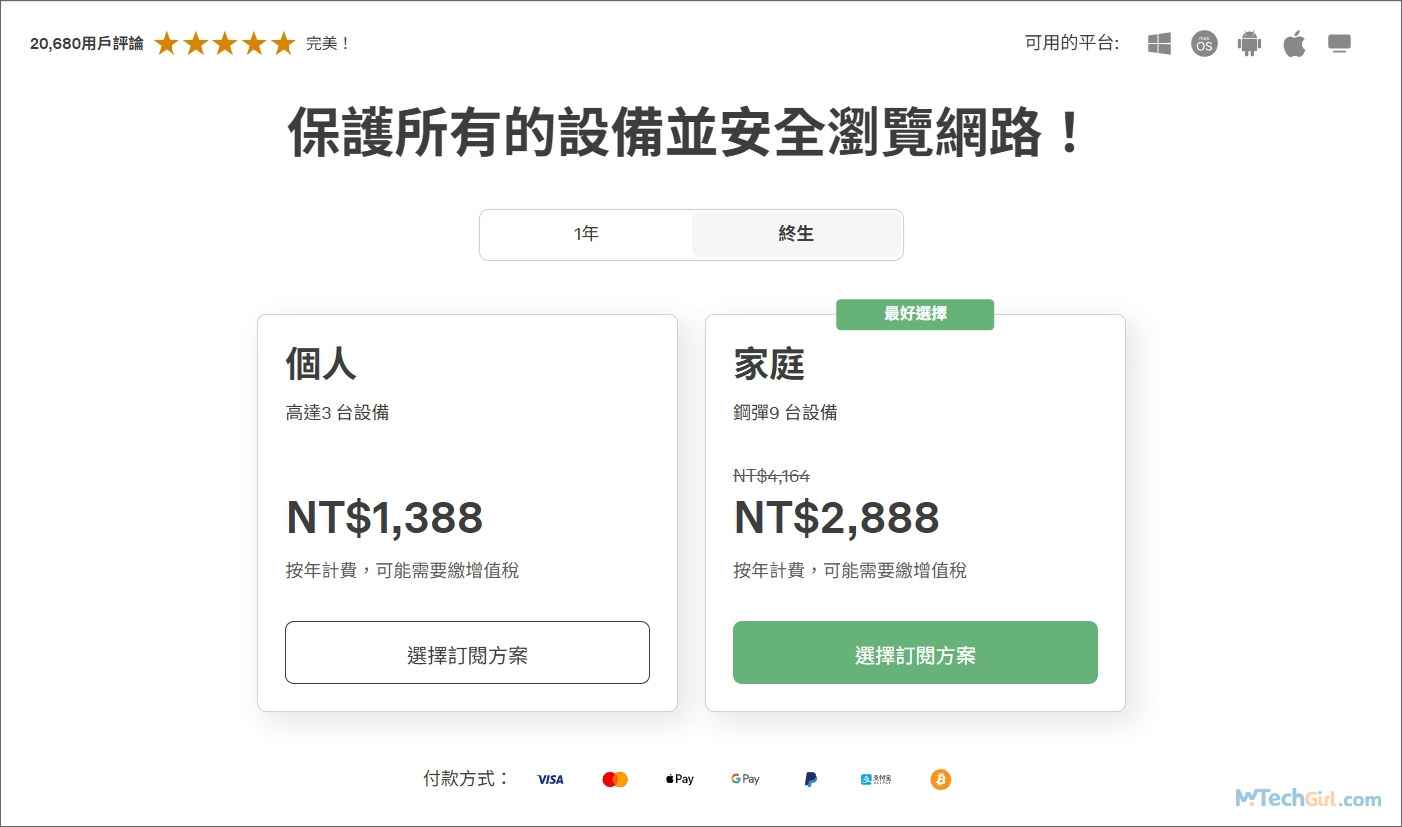Click the Windows platform icon
Screen dimensions: 1402x827
point(1159,44)
